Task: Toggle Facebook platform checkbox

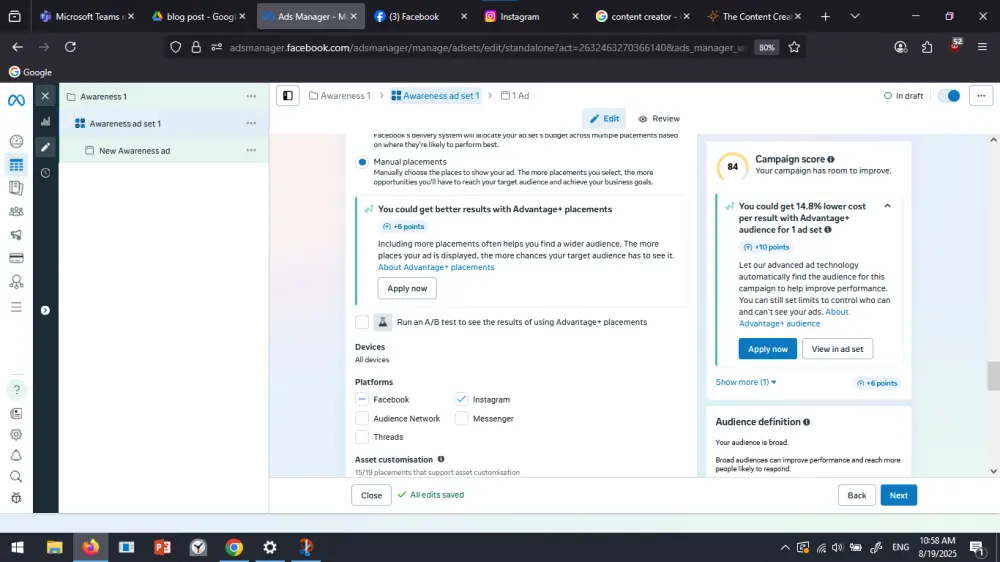Action: 362,399
